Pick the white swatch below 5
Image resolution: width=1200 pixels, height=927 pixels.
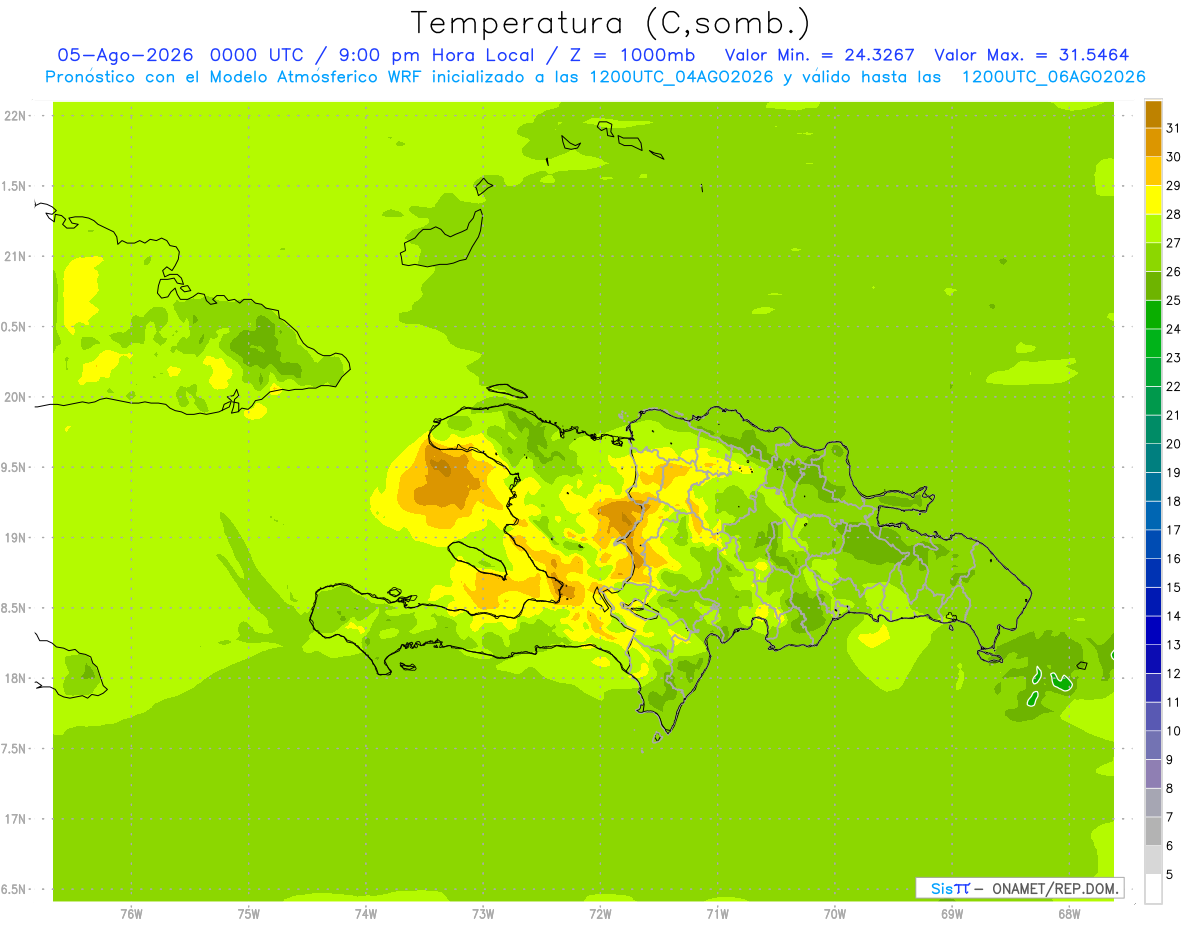click(x=1153, y=888)
